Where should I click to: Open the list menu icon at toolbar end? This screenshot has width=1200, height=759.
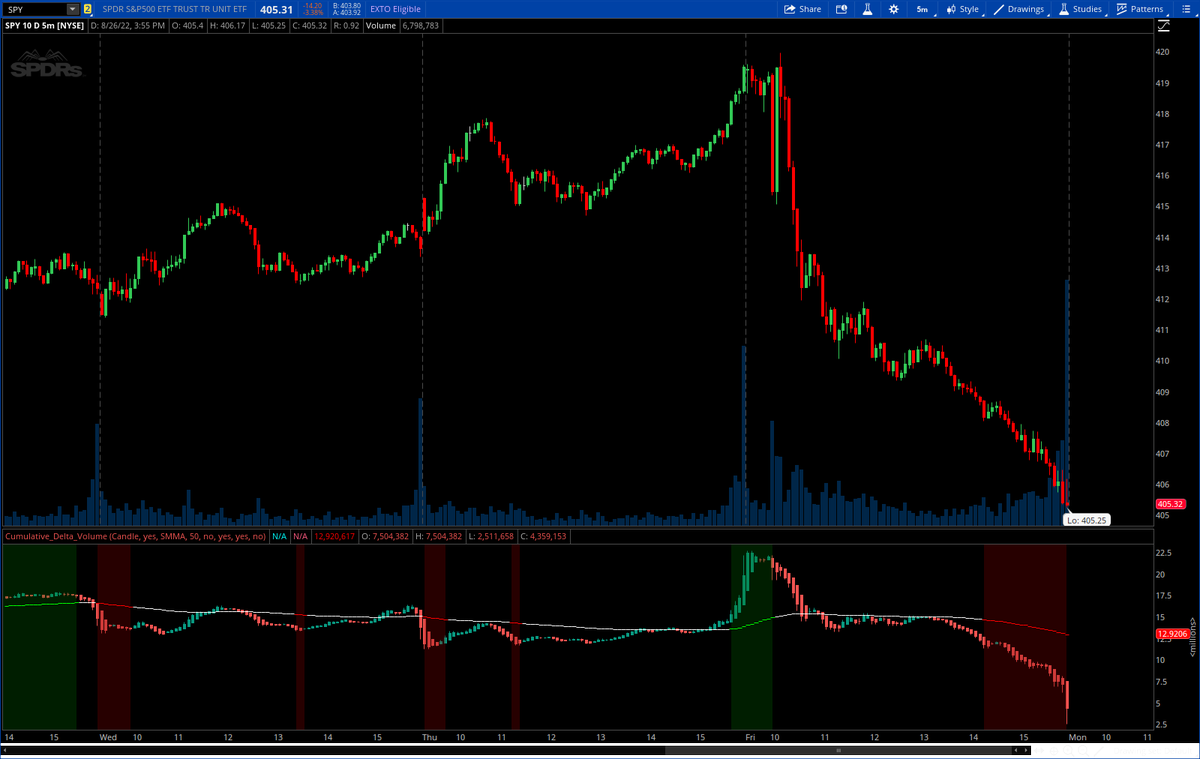coord(1185,9)
